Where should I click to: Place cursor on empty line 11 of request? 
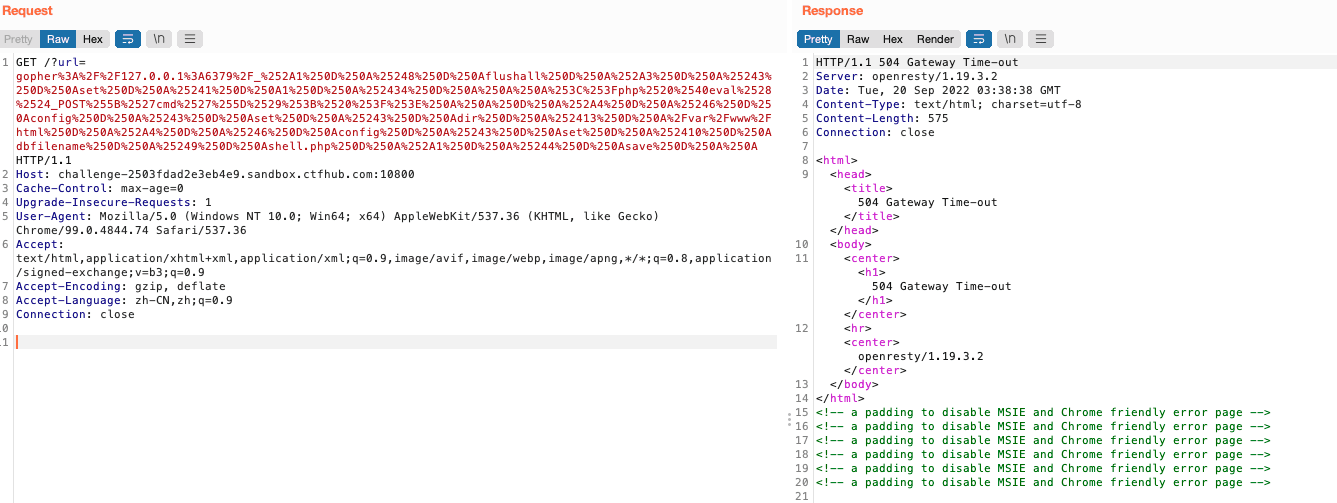tap(396, 342)
